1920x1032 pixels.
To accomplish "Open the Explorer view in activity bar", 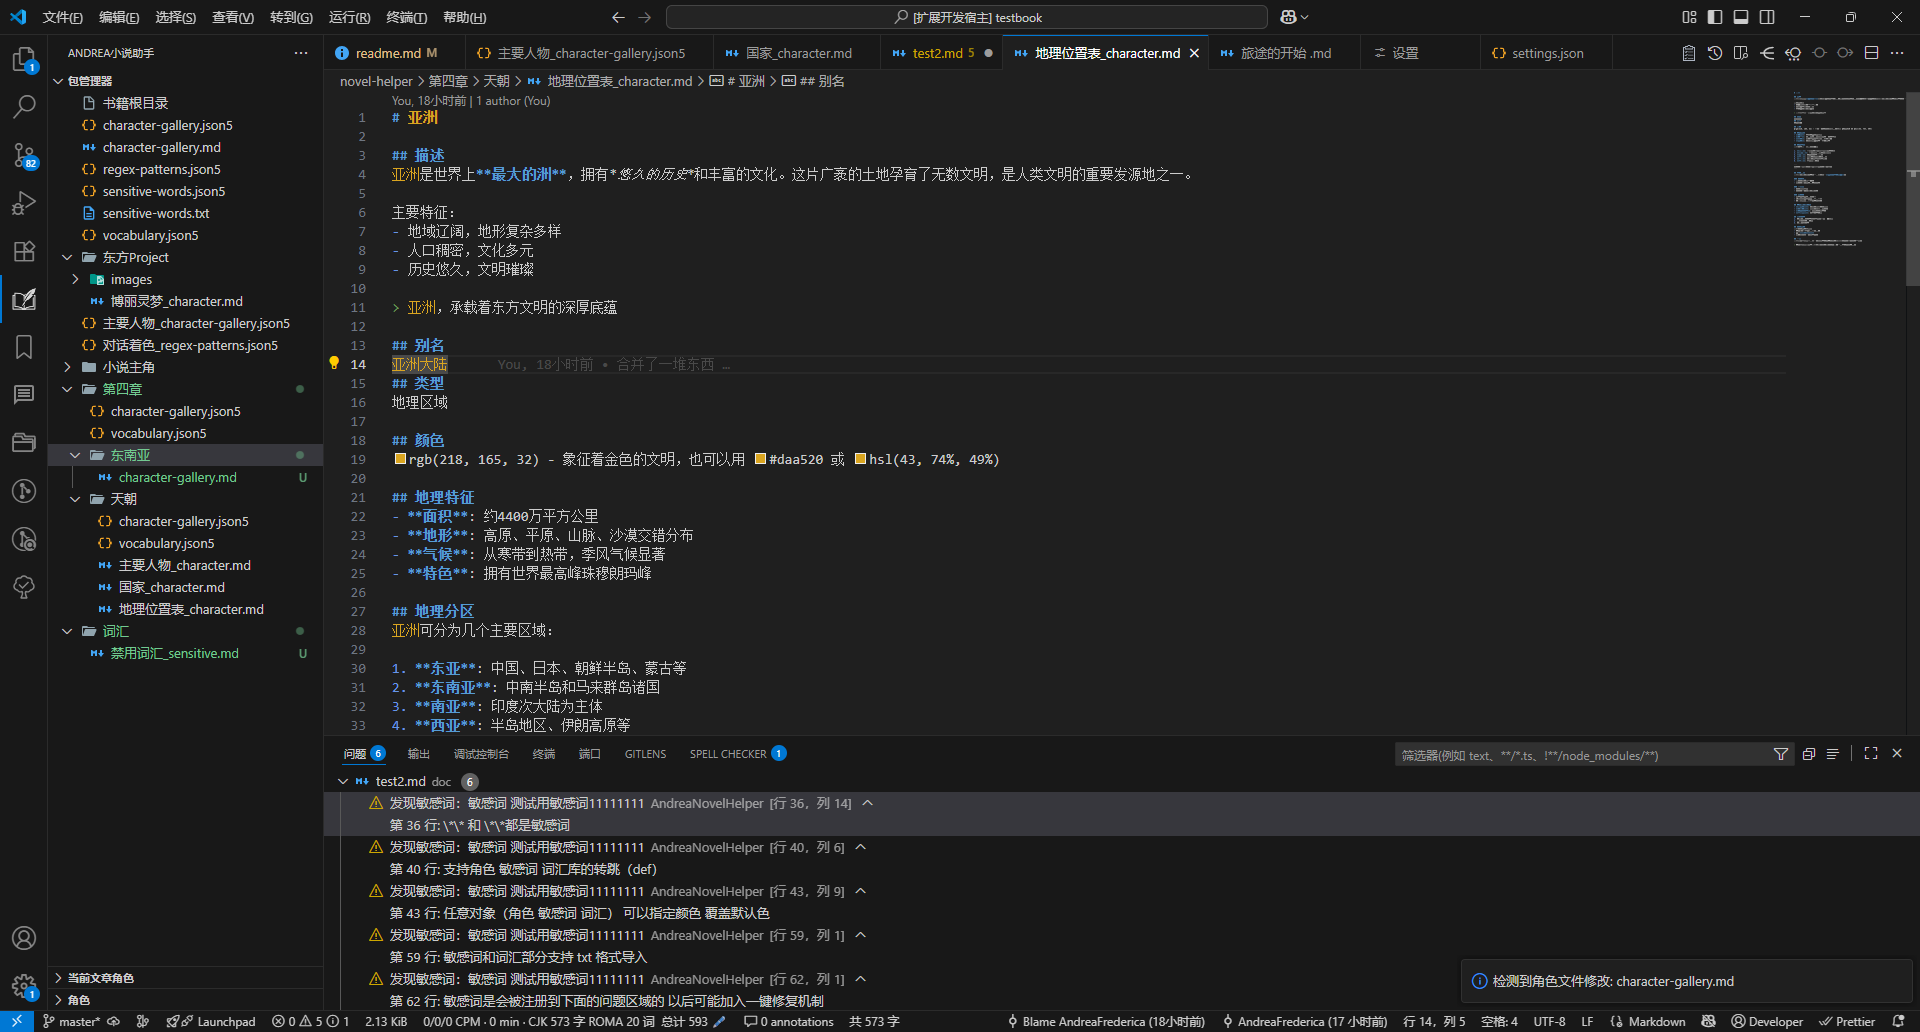I will [x=24, y=60].
